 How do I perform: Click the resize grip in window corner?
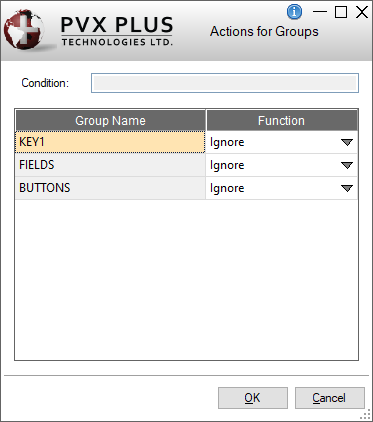tap(366, 415)
